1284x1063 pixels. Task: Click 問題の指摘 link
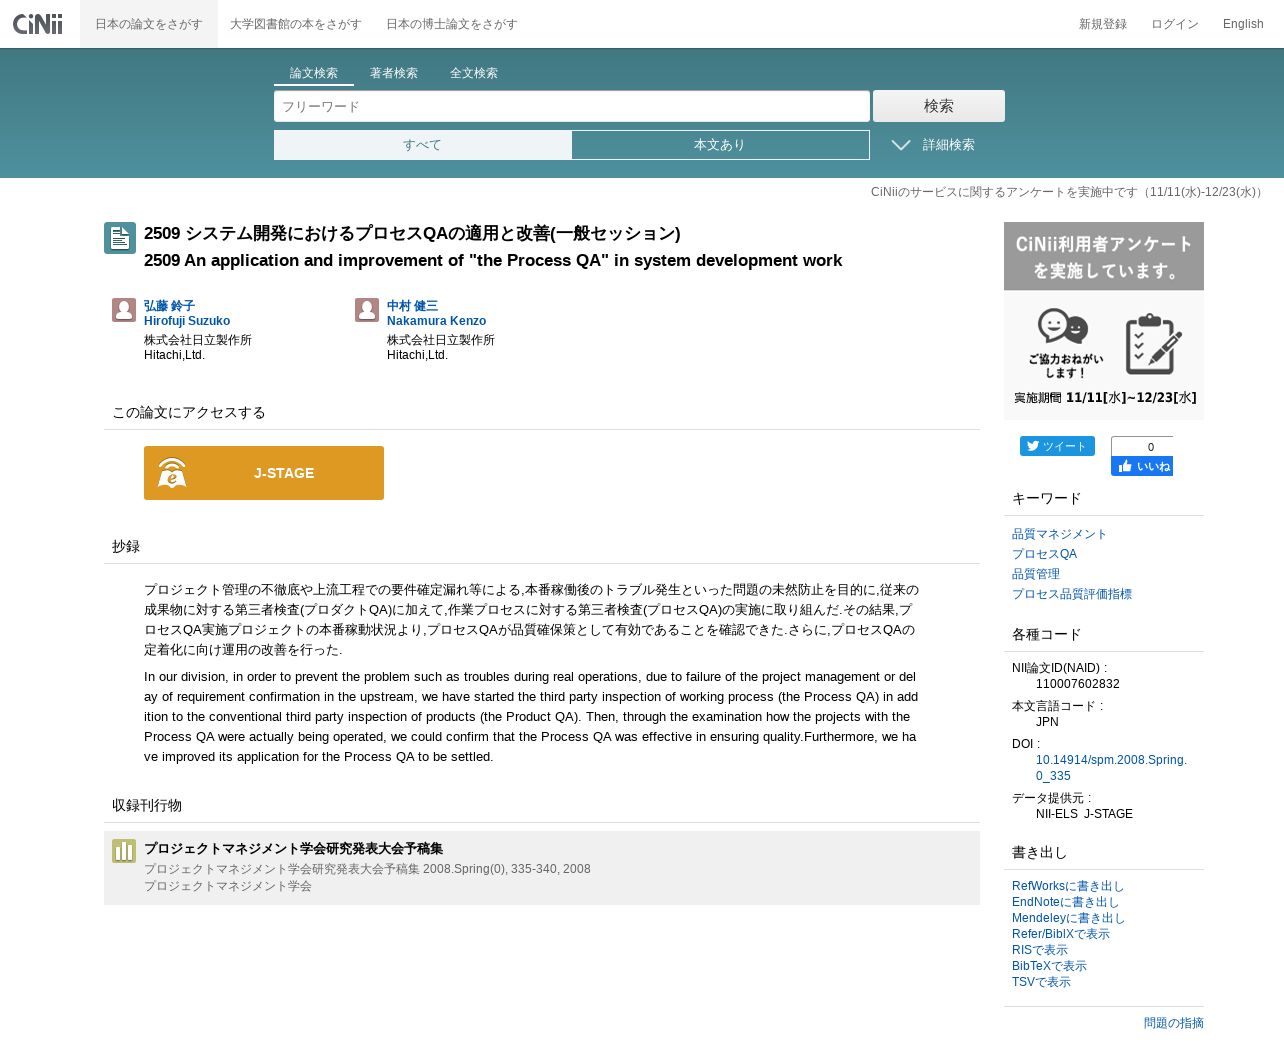coord(1174,1023)
